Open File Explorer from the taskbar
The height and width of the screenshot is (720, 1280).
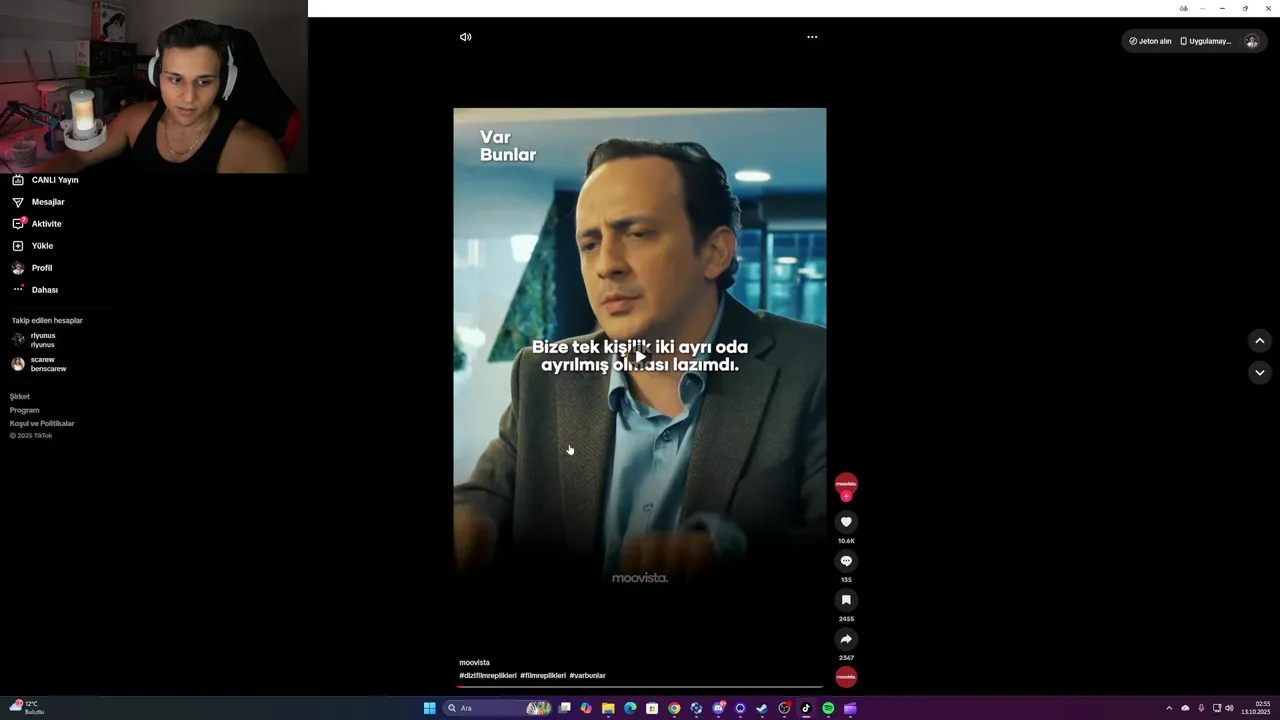(x=608, y=708)
